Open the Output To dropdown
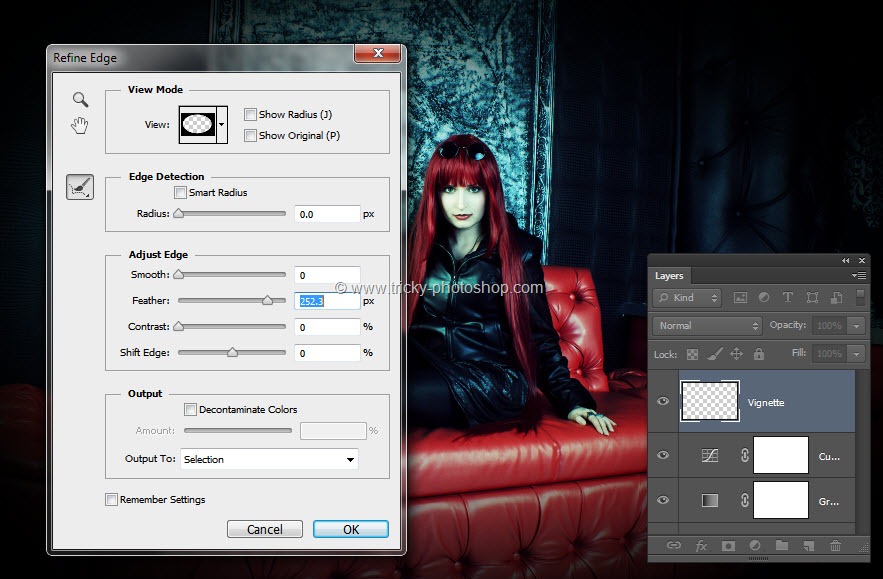 coord(269,460)
